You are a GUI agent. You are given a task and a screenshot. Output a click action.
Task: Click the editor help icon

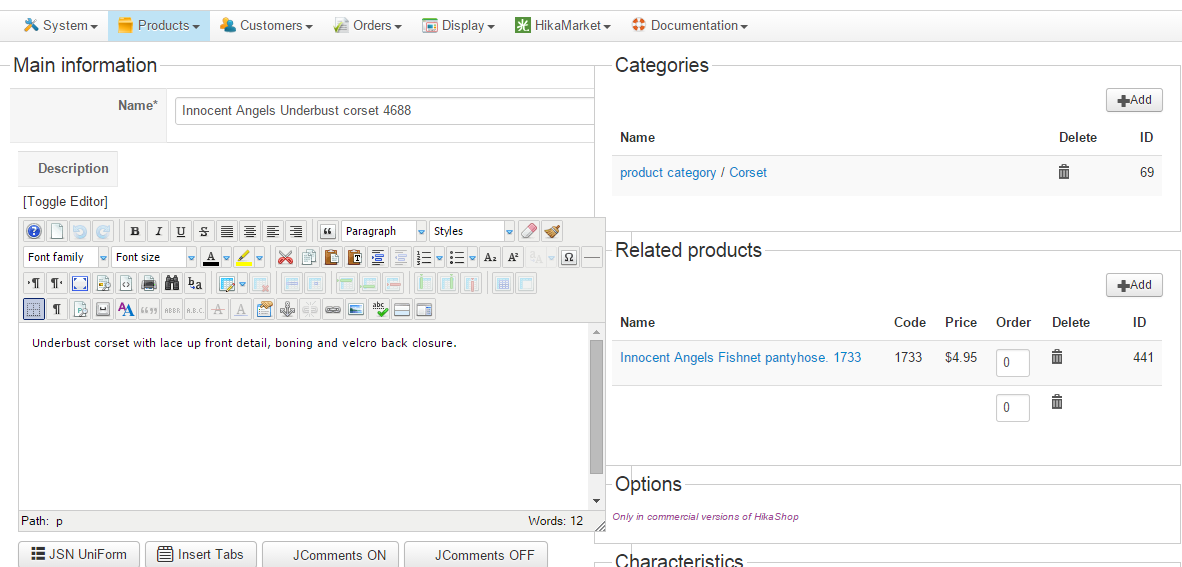34,231
